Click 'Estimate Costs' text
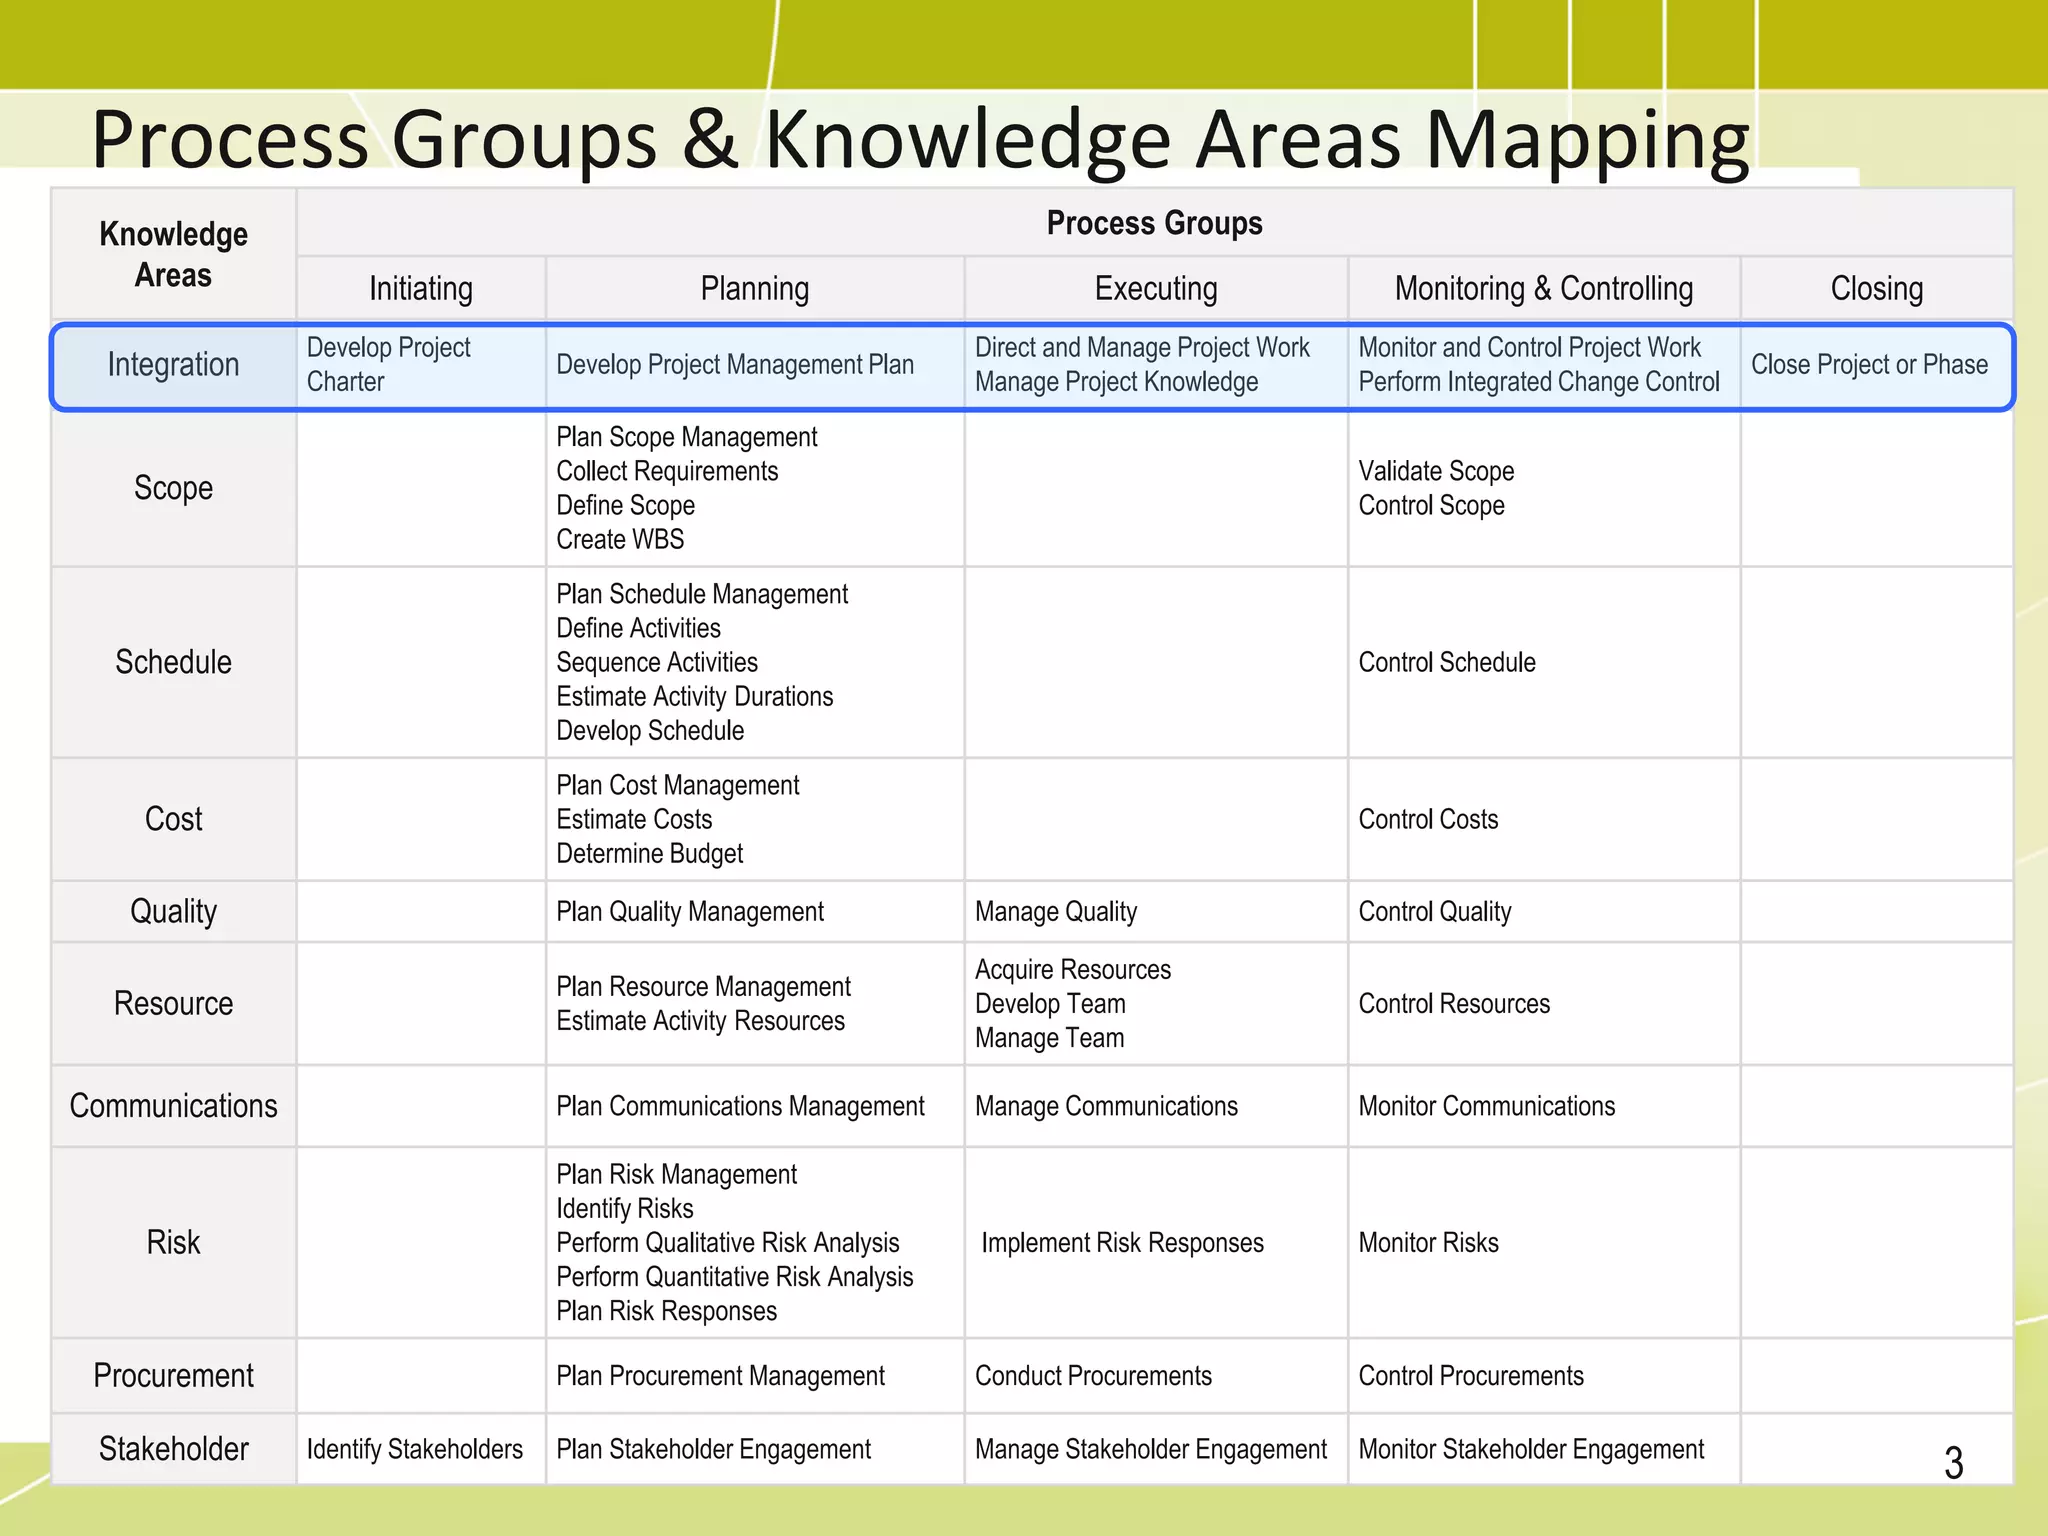 tap(634, 820)
